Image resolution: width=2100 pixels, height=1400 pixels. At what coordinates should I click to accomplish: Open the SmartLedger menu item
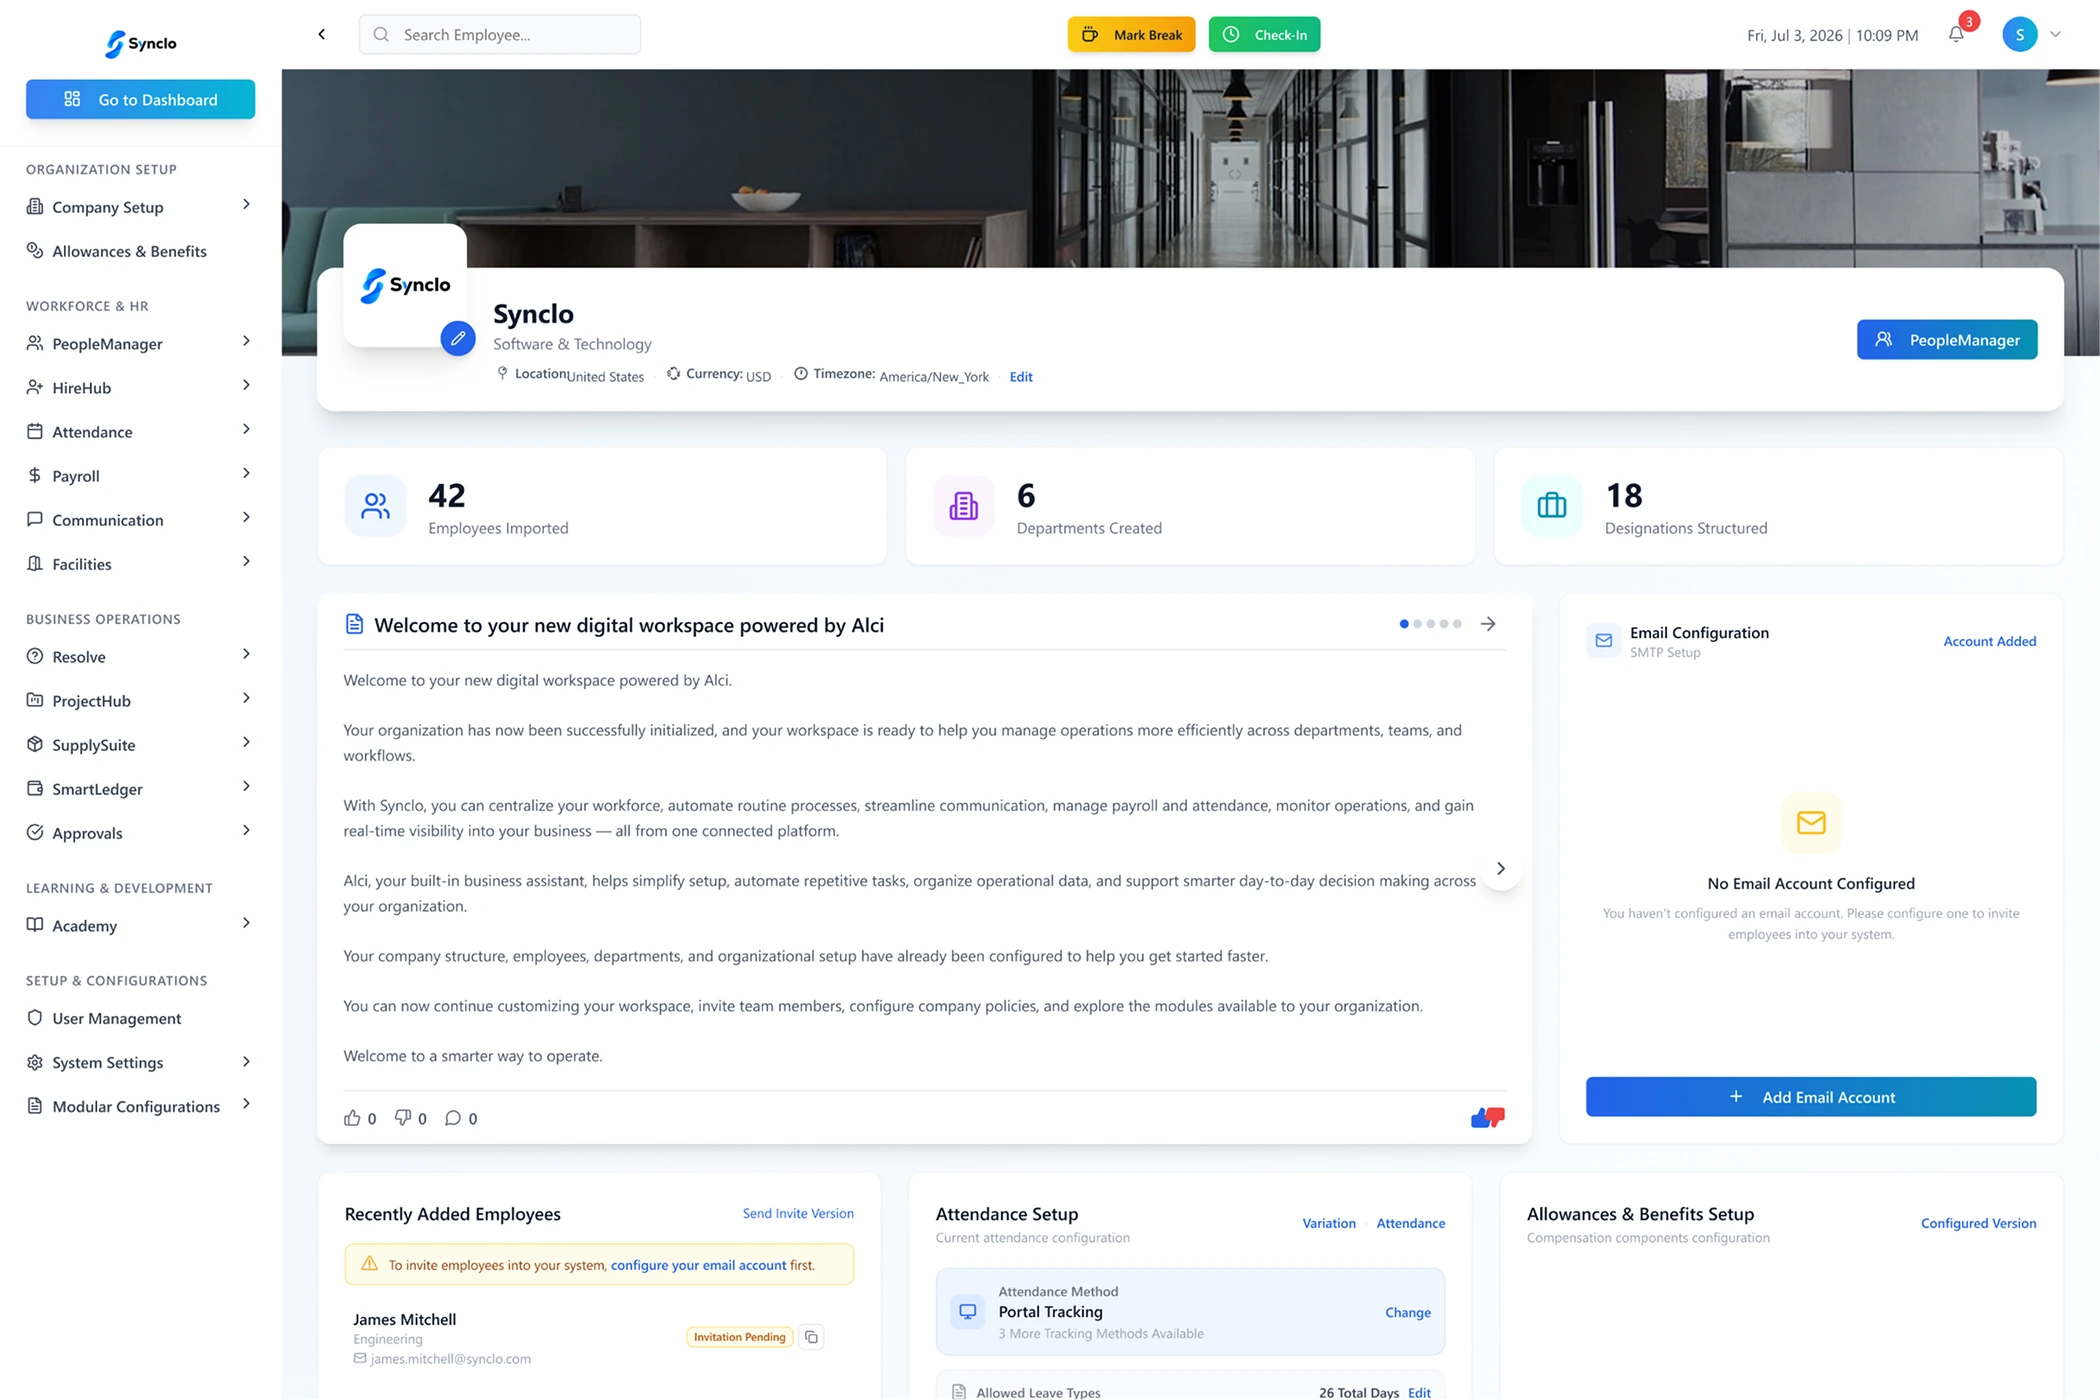[140, 788]
